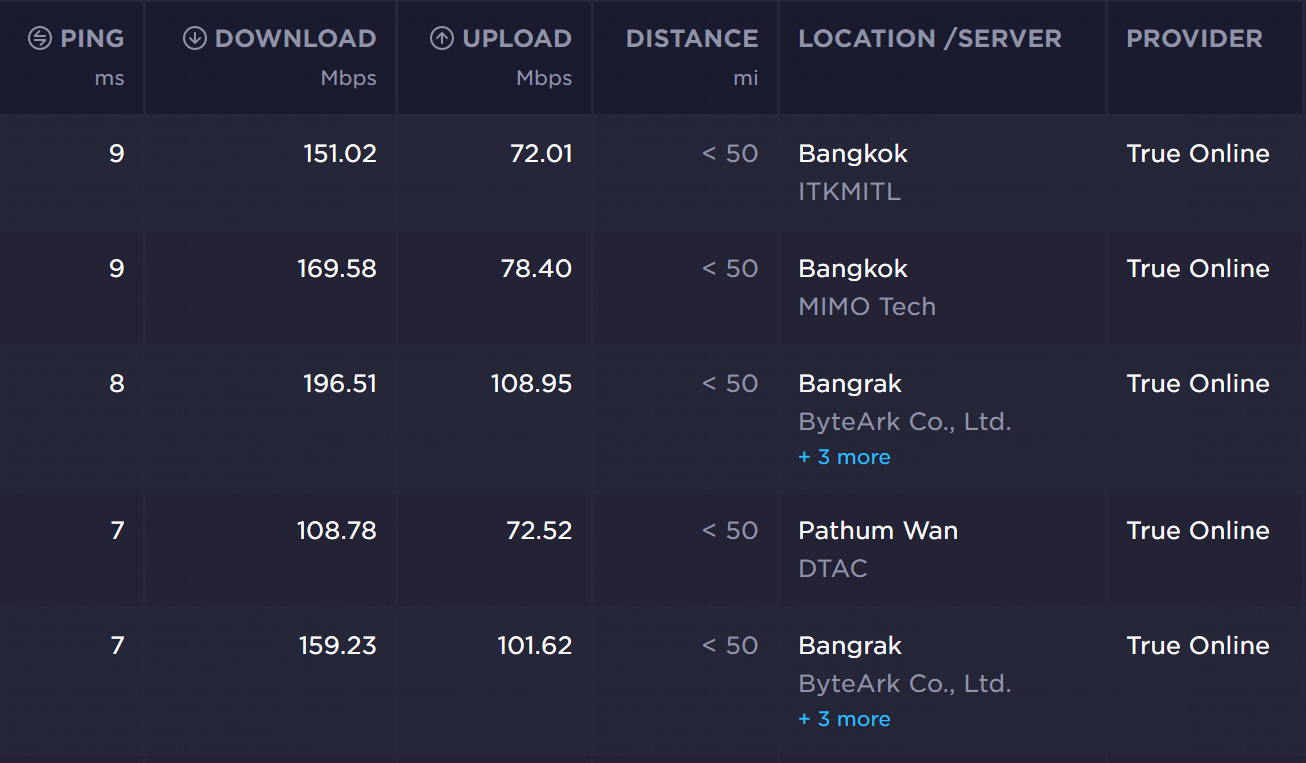Click the ITKMITL server name
Screen dimensions: 1306x763
[x=849, y=192]
